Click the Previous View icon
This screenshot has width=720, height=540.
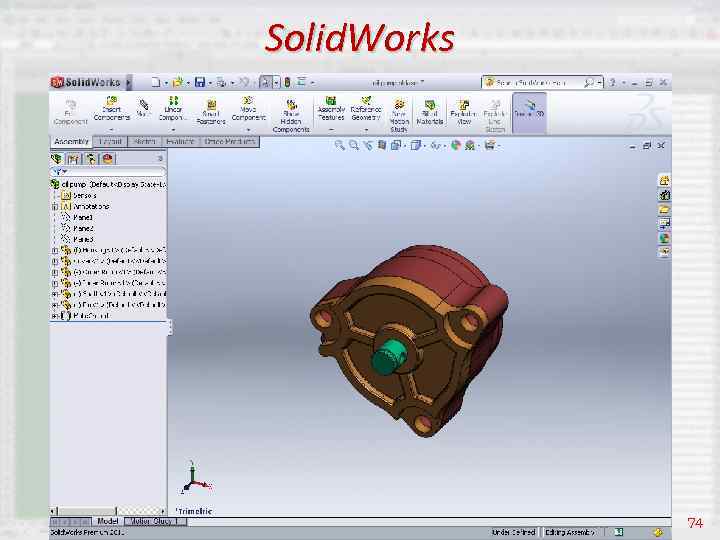click(367, 146)
